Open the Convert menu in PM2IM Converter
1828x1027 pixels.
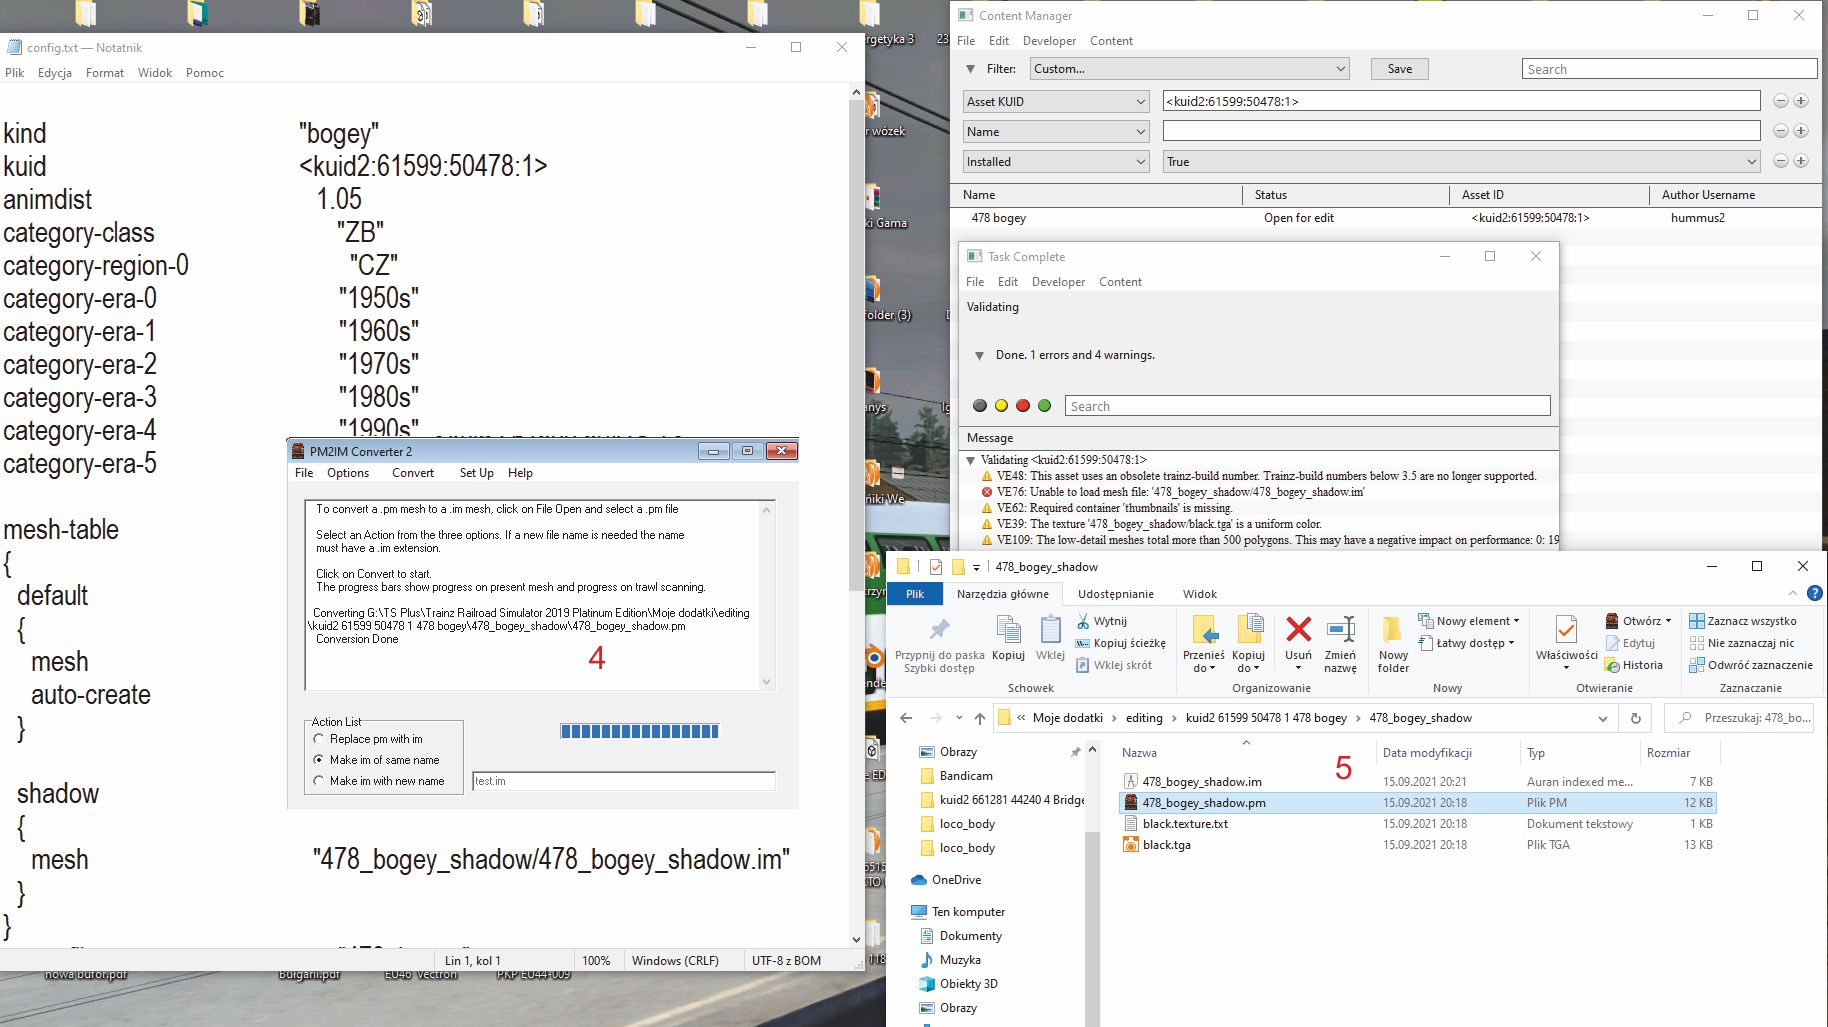coord(412,473)
